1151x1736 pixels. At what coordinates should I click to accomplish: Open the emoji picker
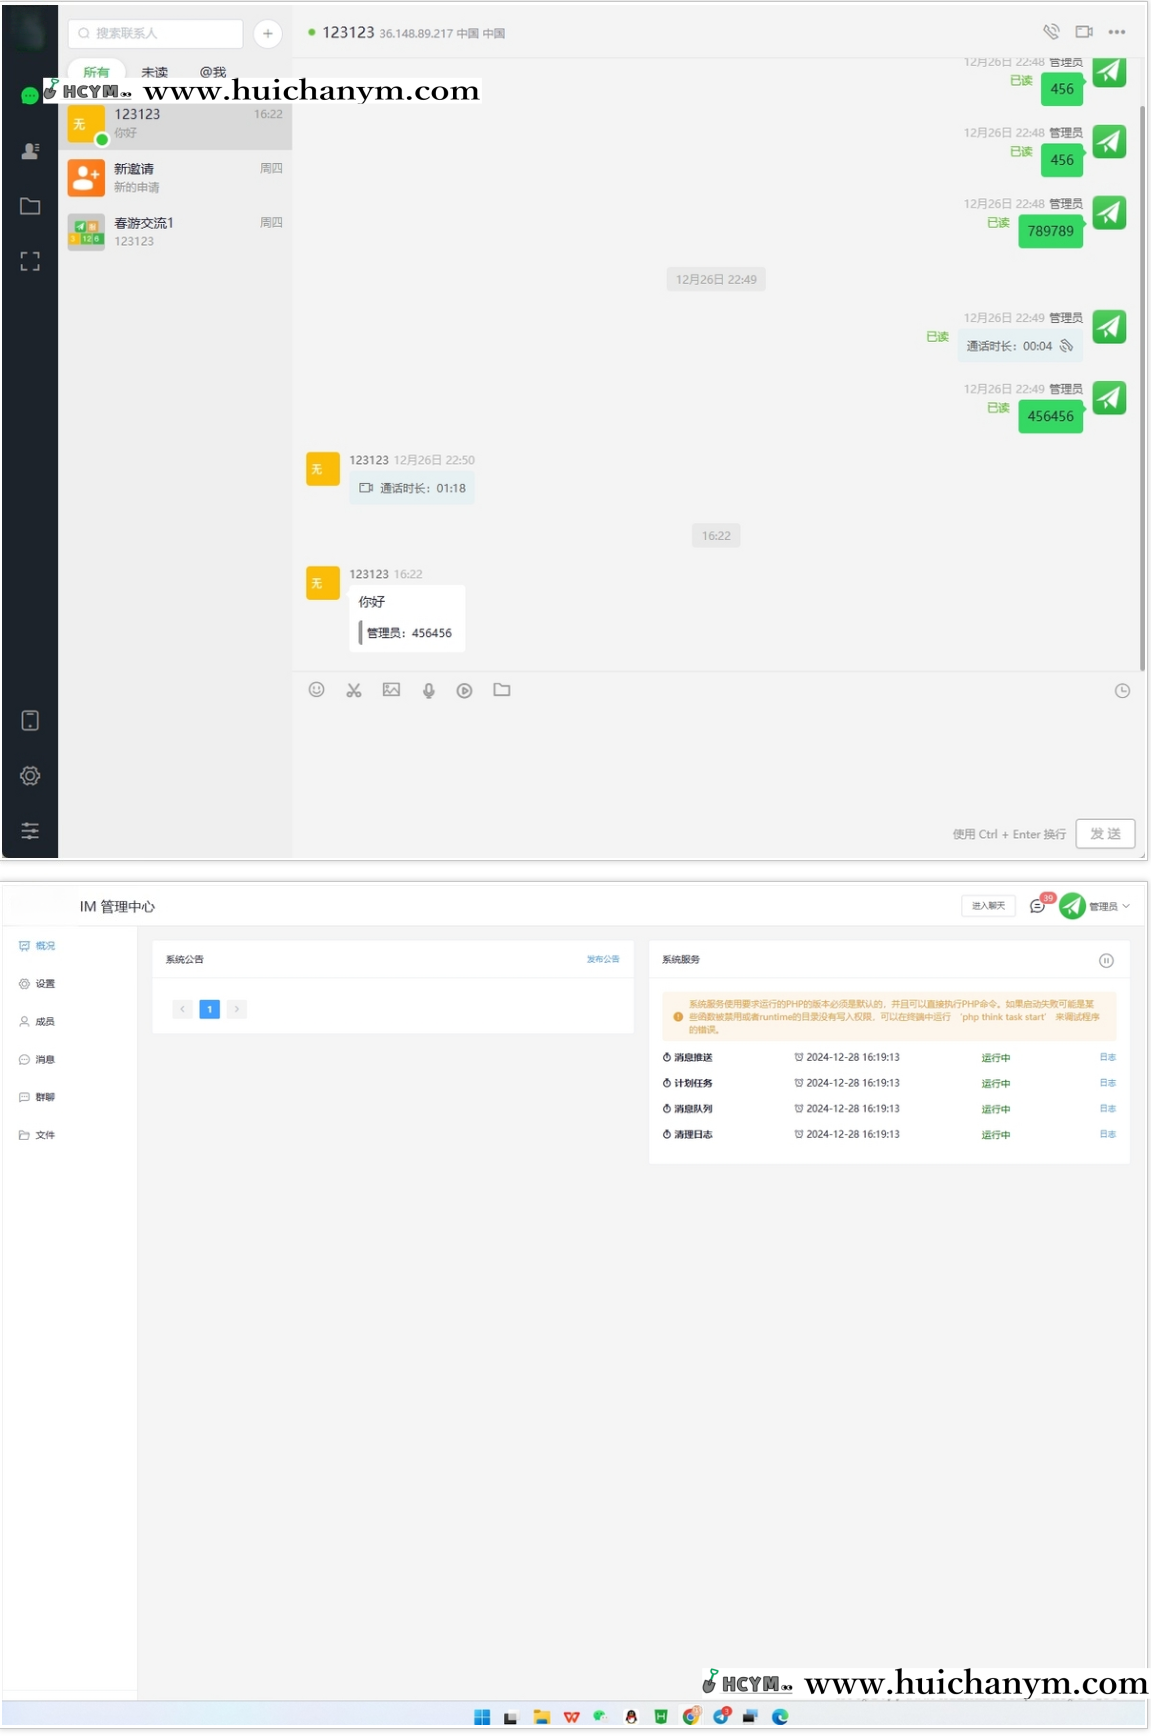[316, 690]
